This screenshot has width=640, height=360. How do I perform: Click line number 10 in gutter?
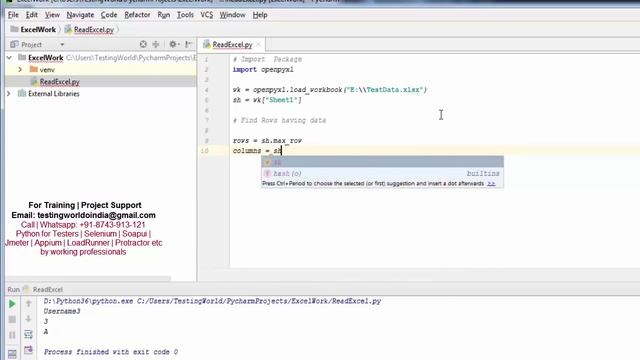pyautogui.click(x=204, y=151)
